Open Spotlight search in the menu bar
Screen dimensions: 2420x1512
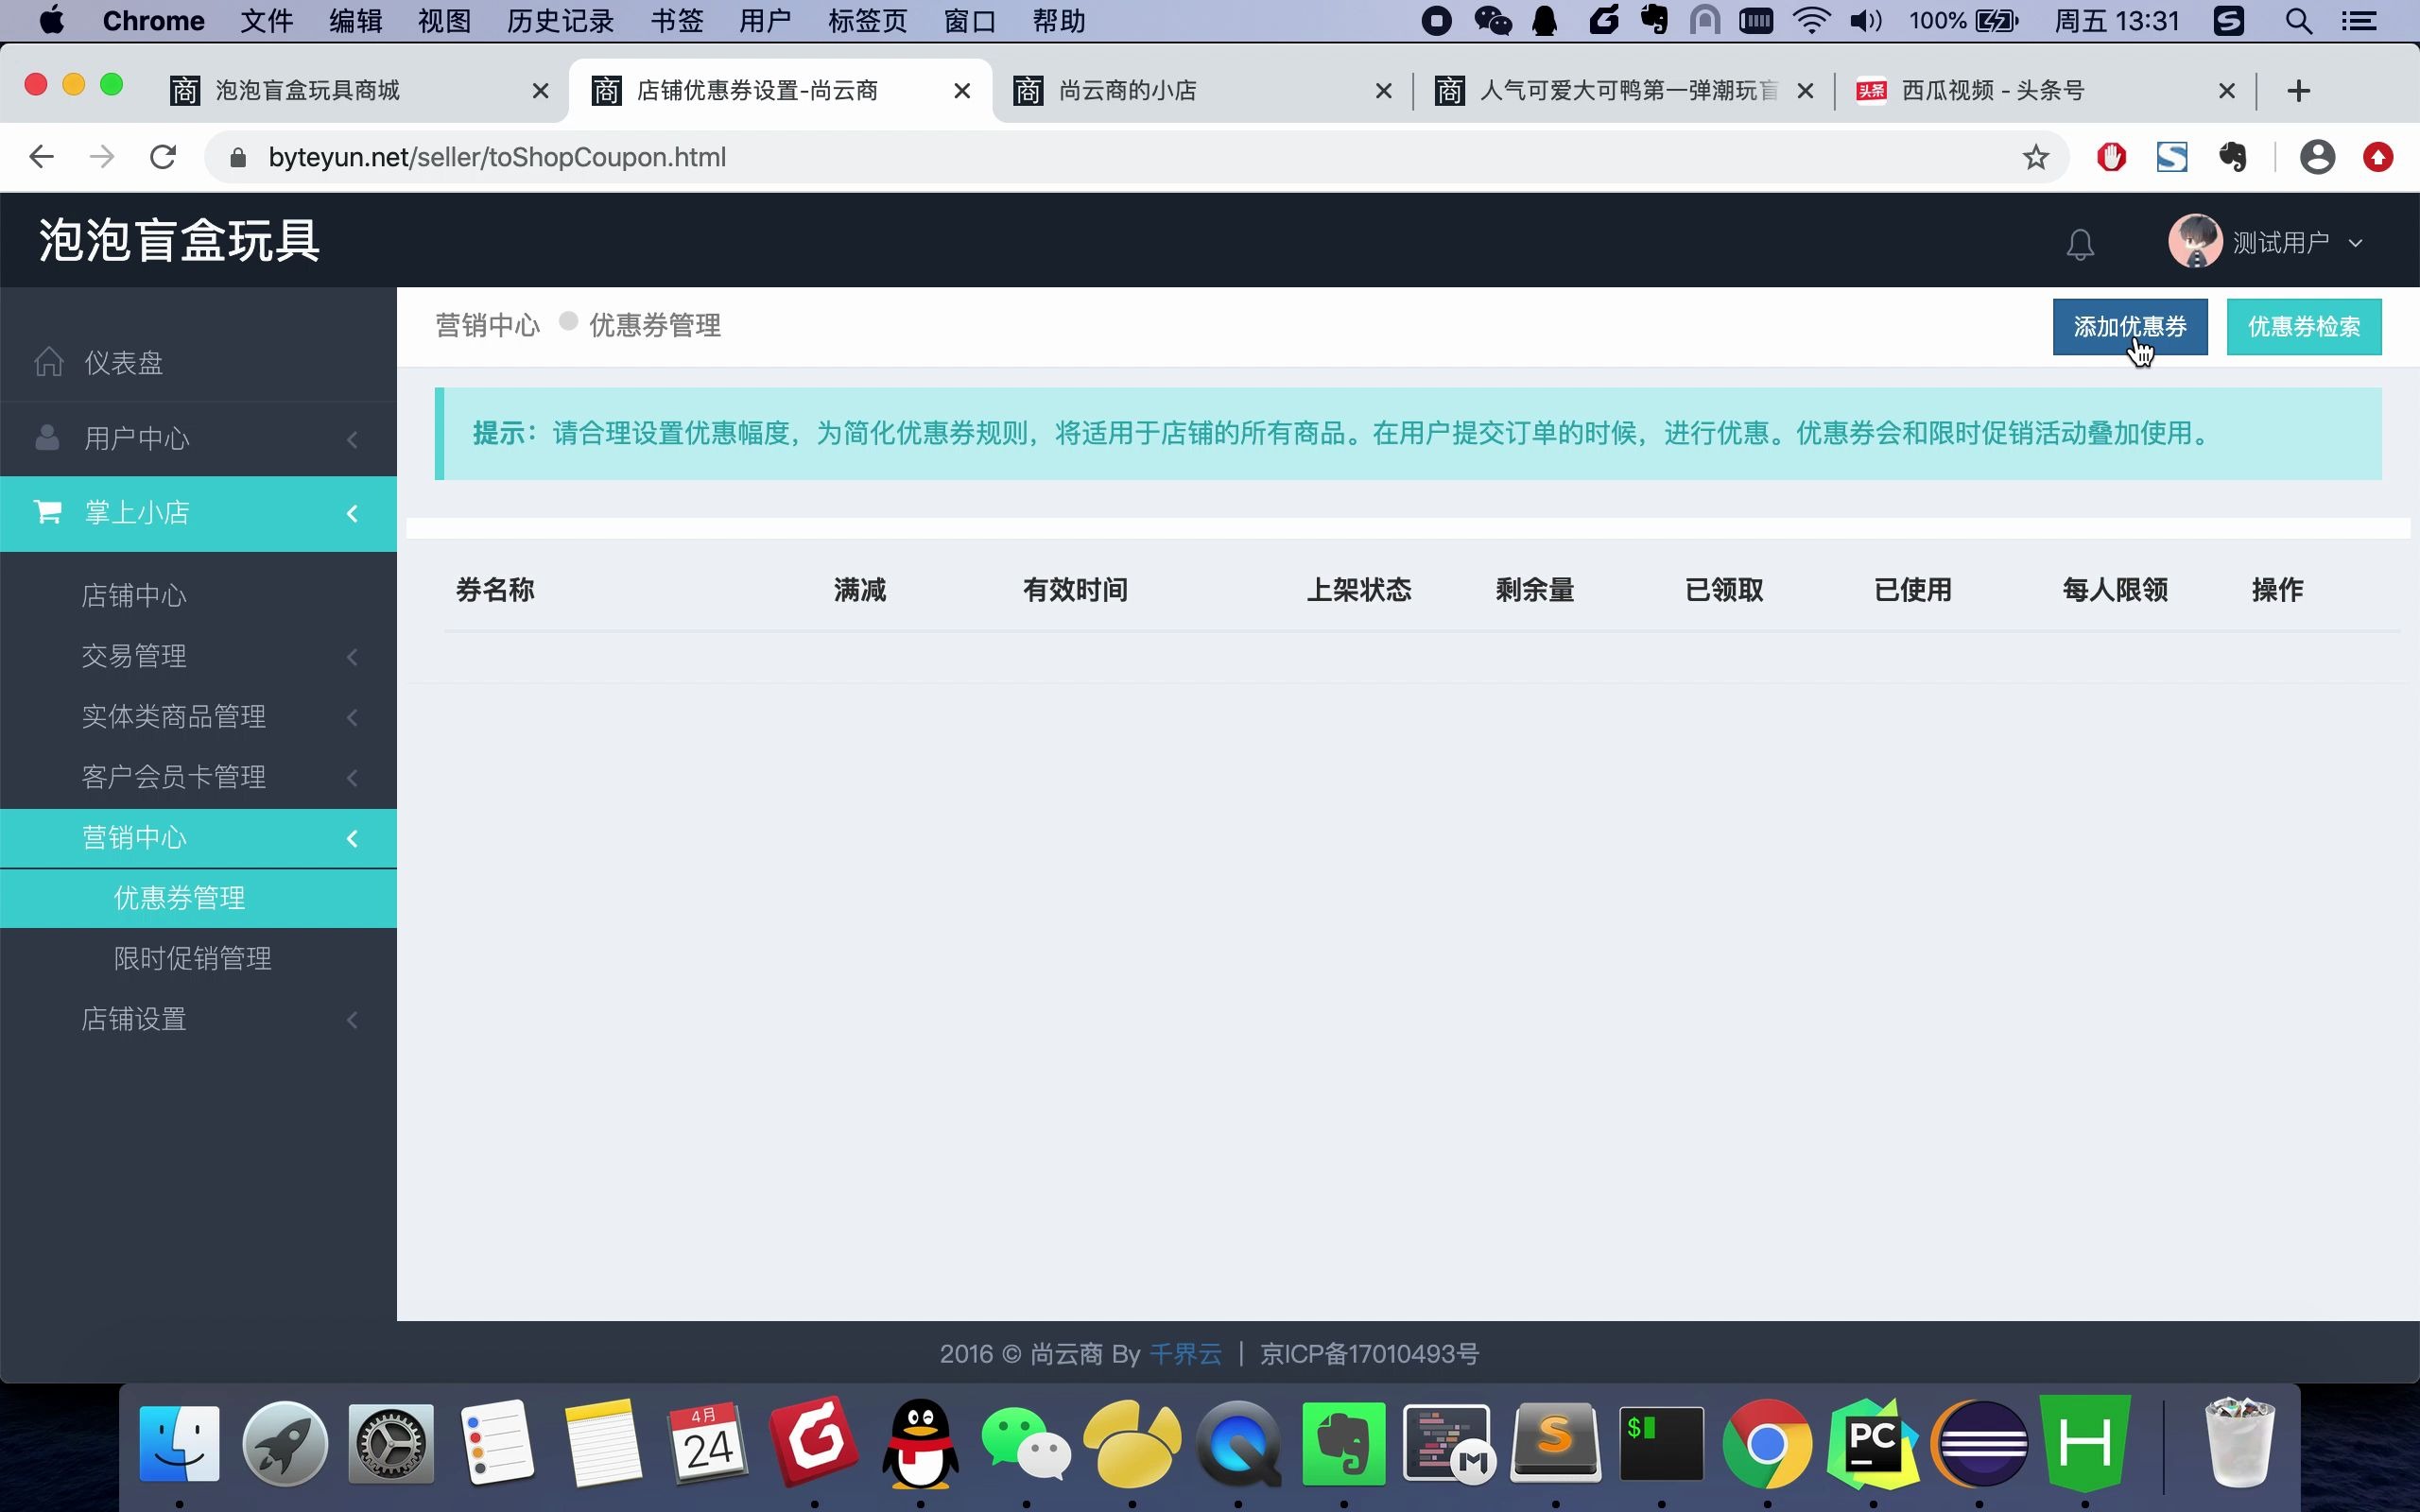coord(2297,20)
